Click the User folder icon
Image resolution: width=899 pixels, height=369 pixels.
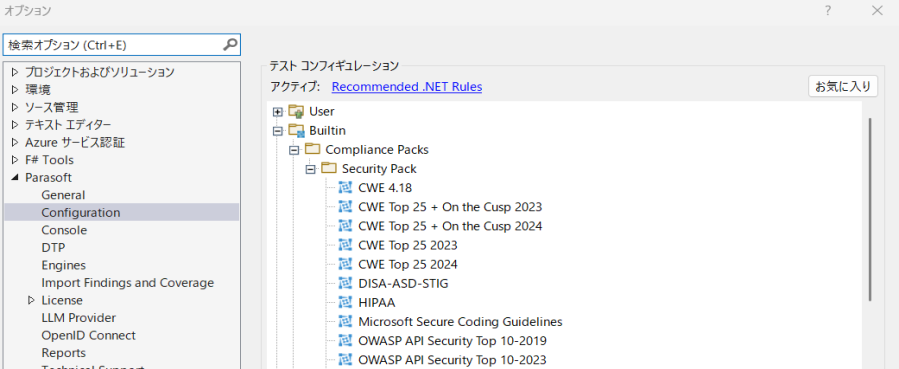tap(296, 111)
